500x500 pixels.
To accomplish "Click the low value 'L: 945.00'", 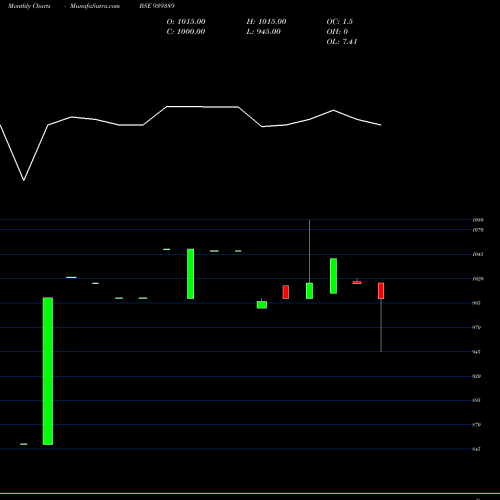I will coord(263,32).
